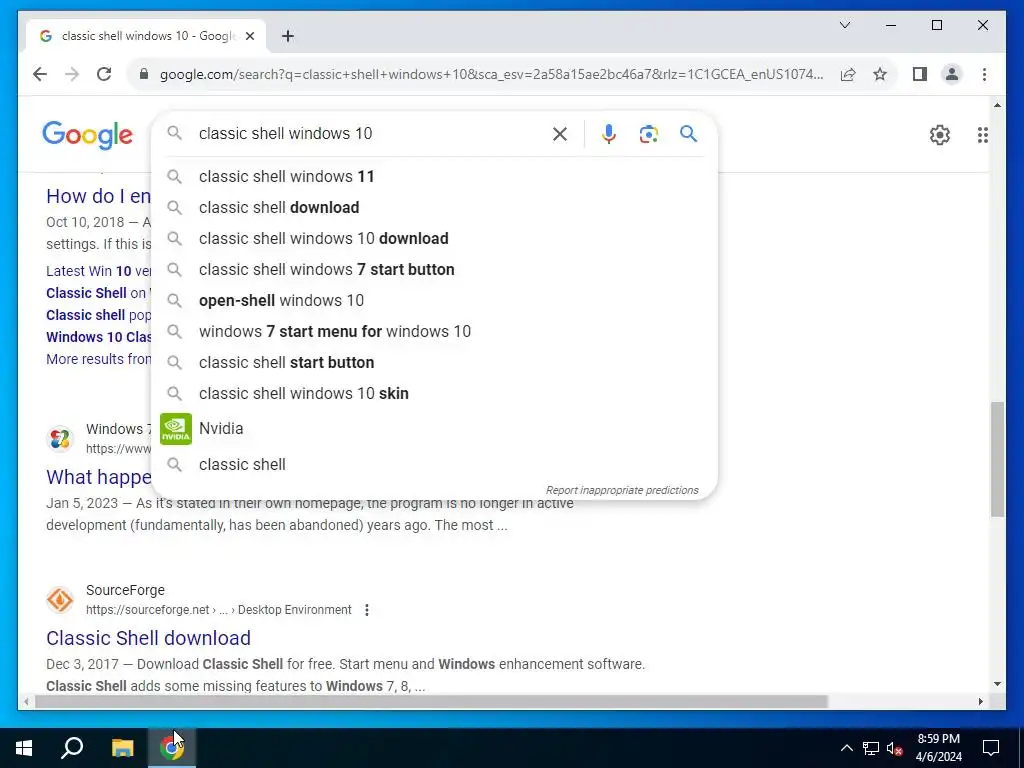
Task: Bookmark this tab with the star icon
Action: (880, 74)
